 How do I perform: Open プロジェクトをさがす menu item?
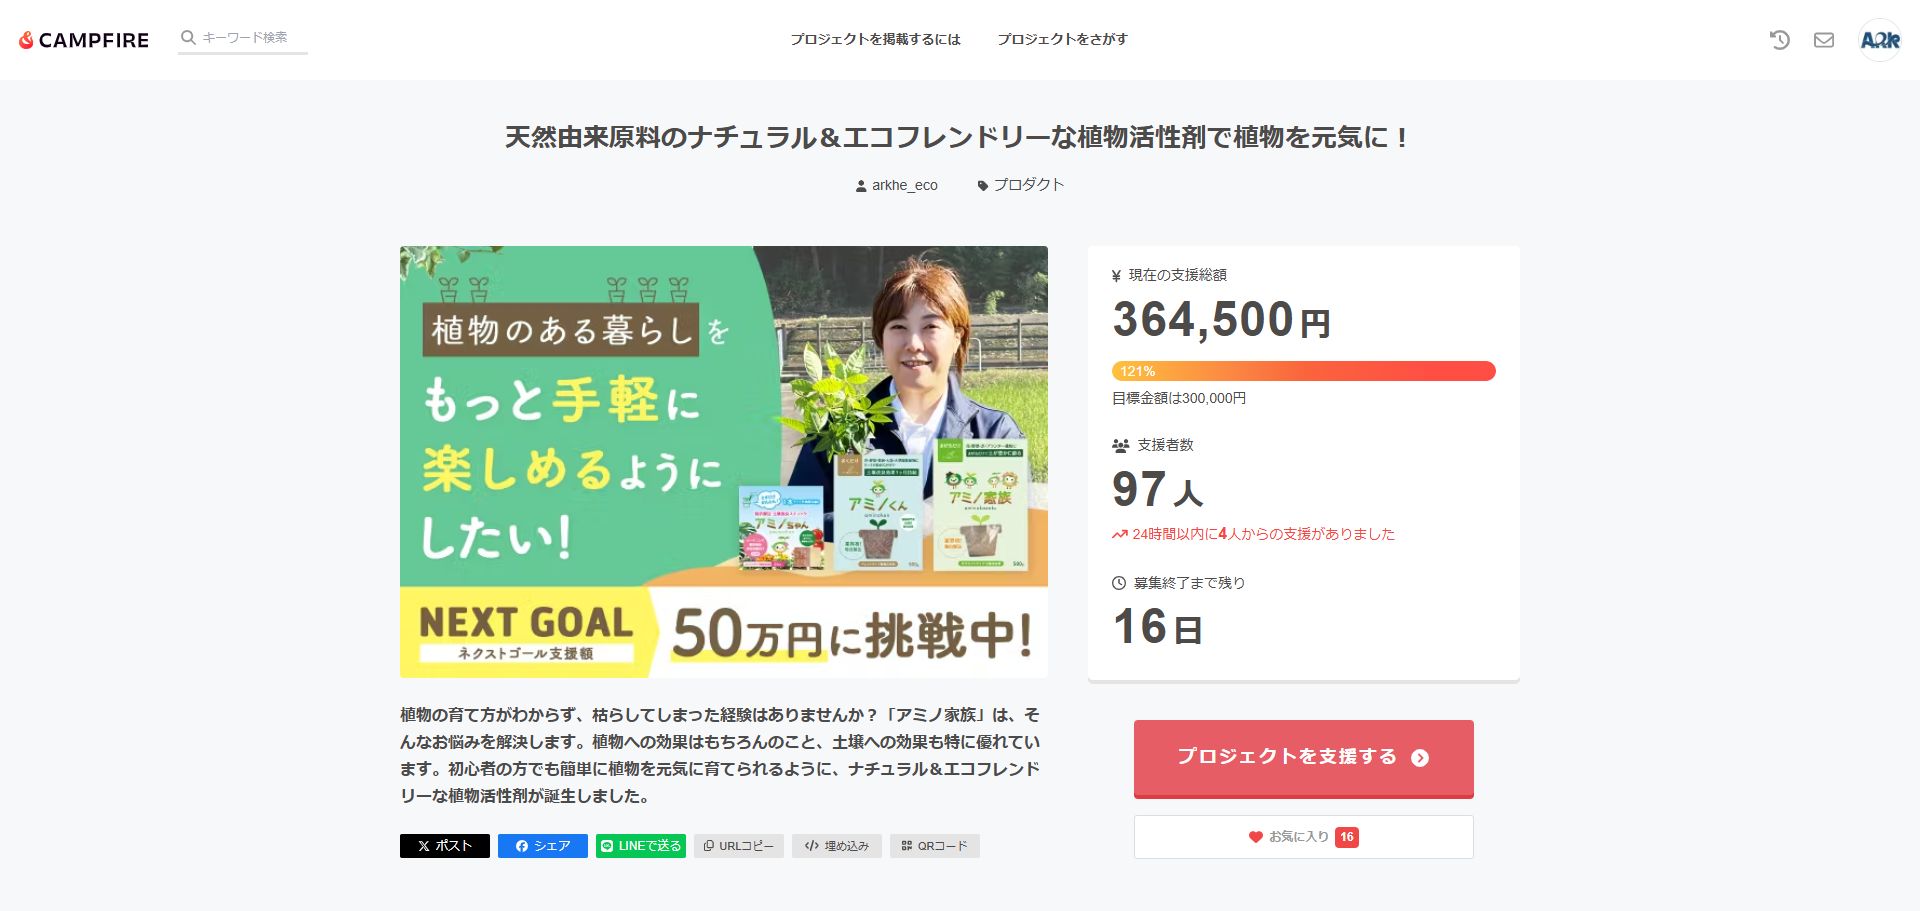point(1062,39)
